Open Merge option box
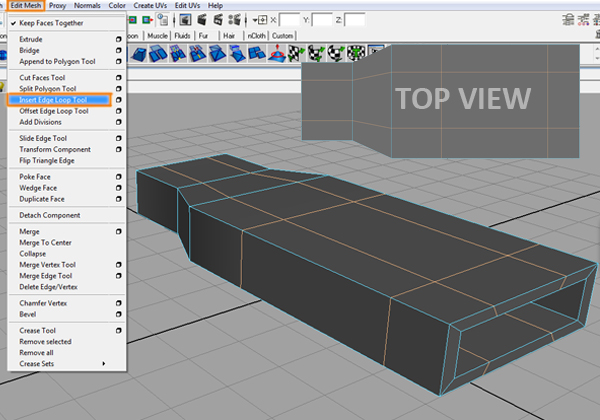The image size is (600, 420). tap(119, 231)
